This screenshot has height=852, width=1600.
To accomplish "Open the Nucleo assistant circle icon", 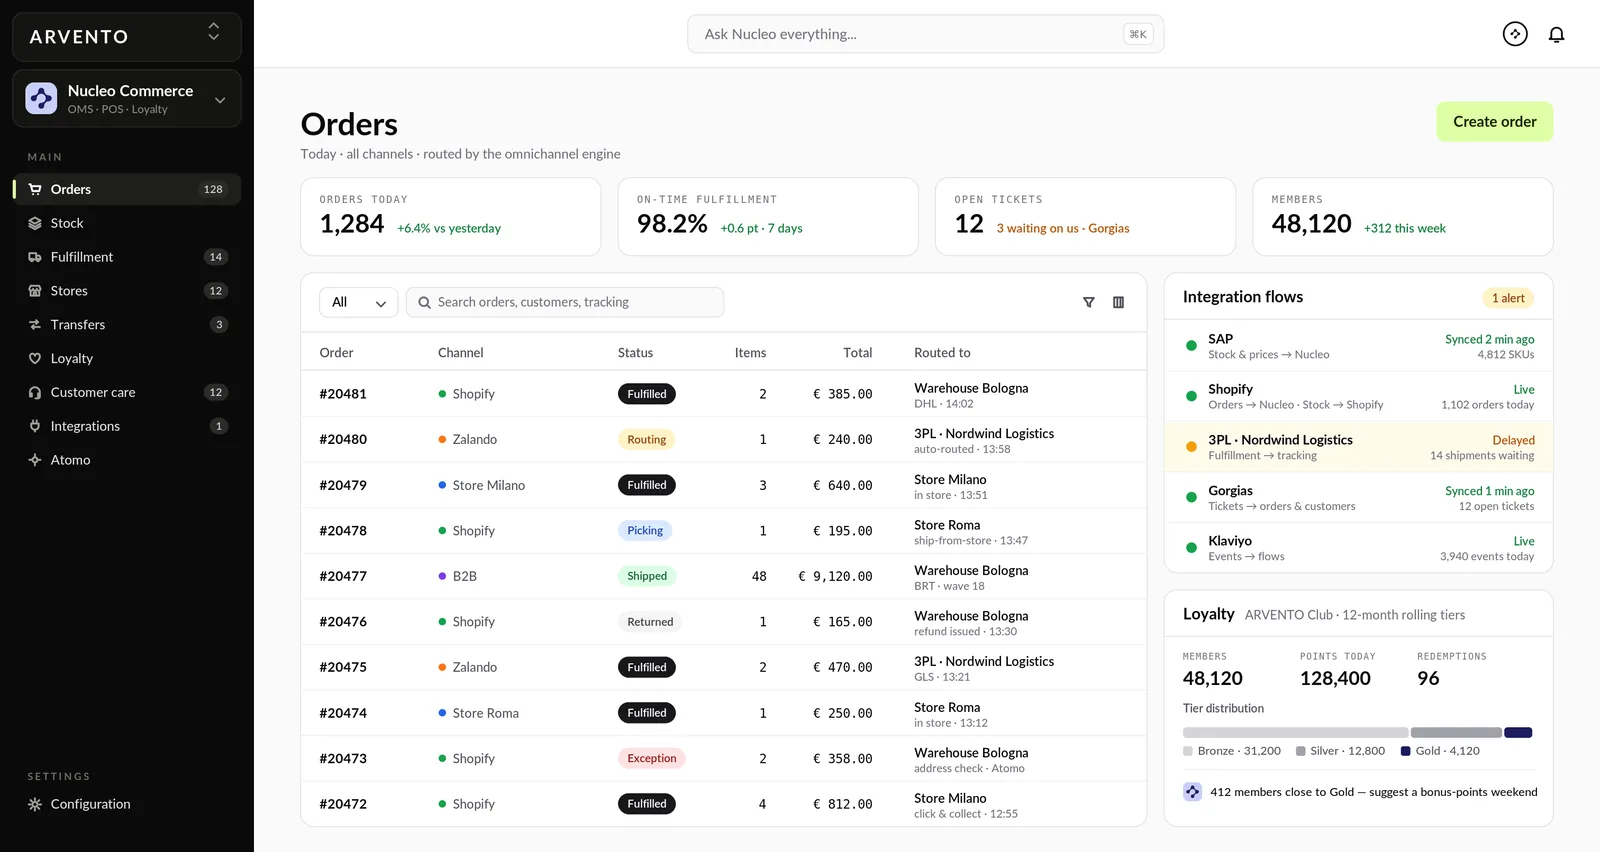I will pyautogui.click(x=1515, y=34).
